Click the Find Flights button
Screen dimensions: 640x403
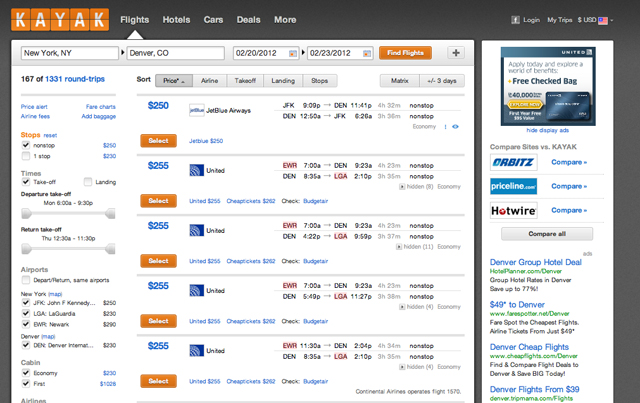click(x=405, y=53)
